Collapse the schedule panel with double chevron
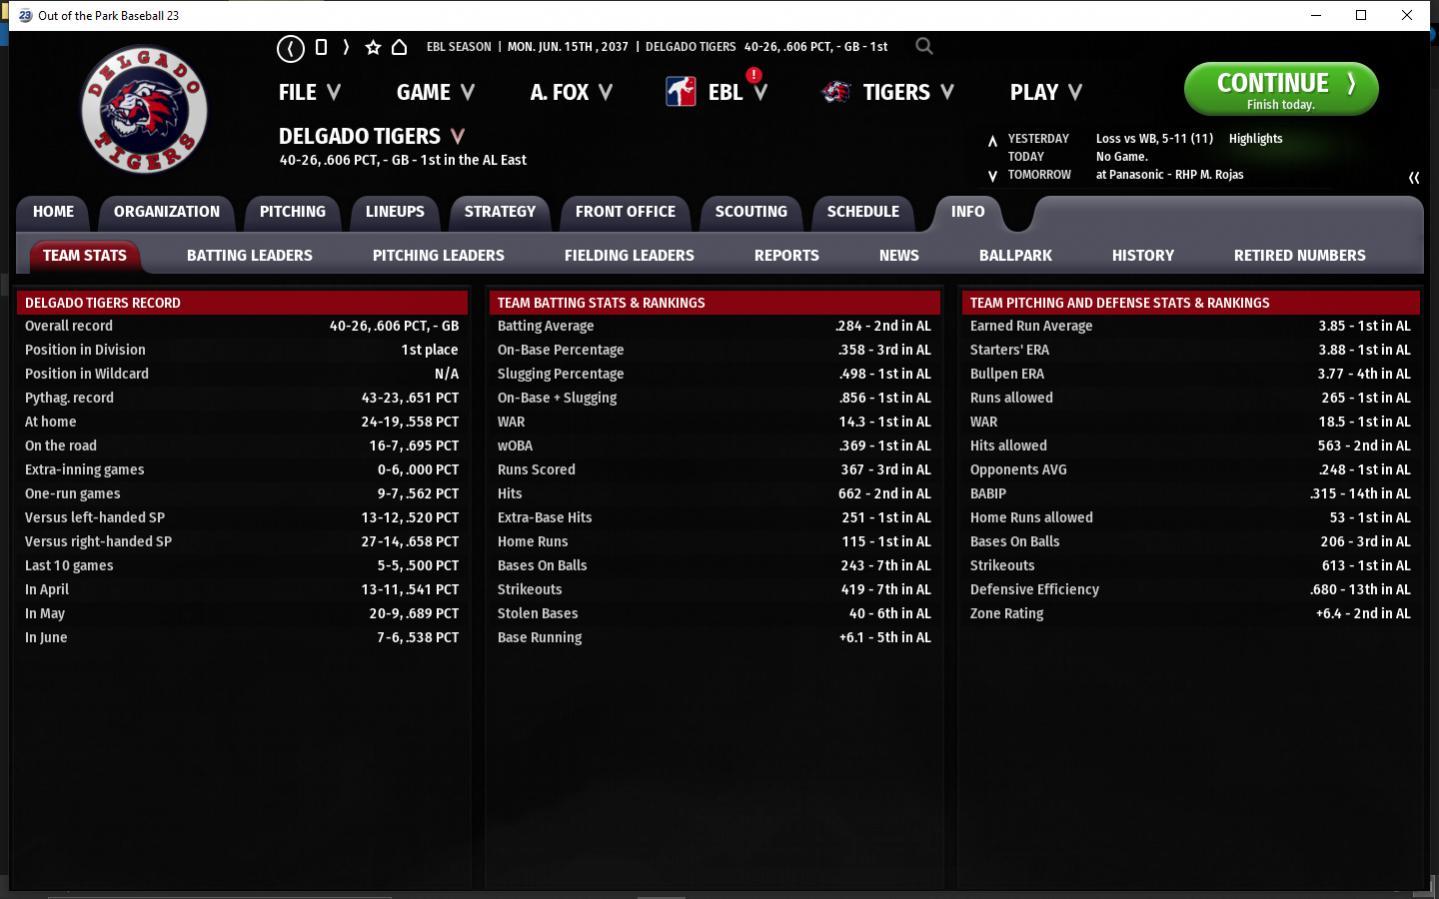The width and height of the screenshot is (1439, 899). 1414,177
